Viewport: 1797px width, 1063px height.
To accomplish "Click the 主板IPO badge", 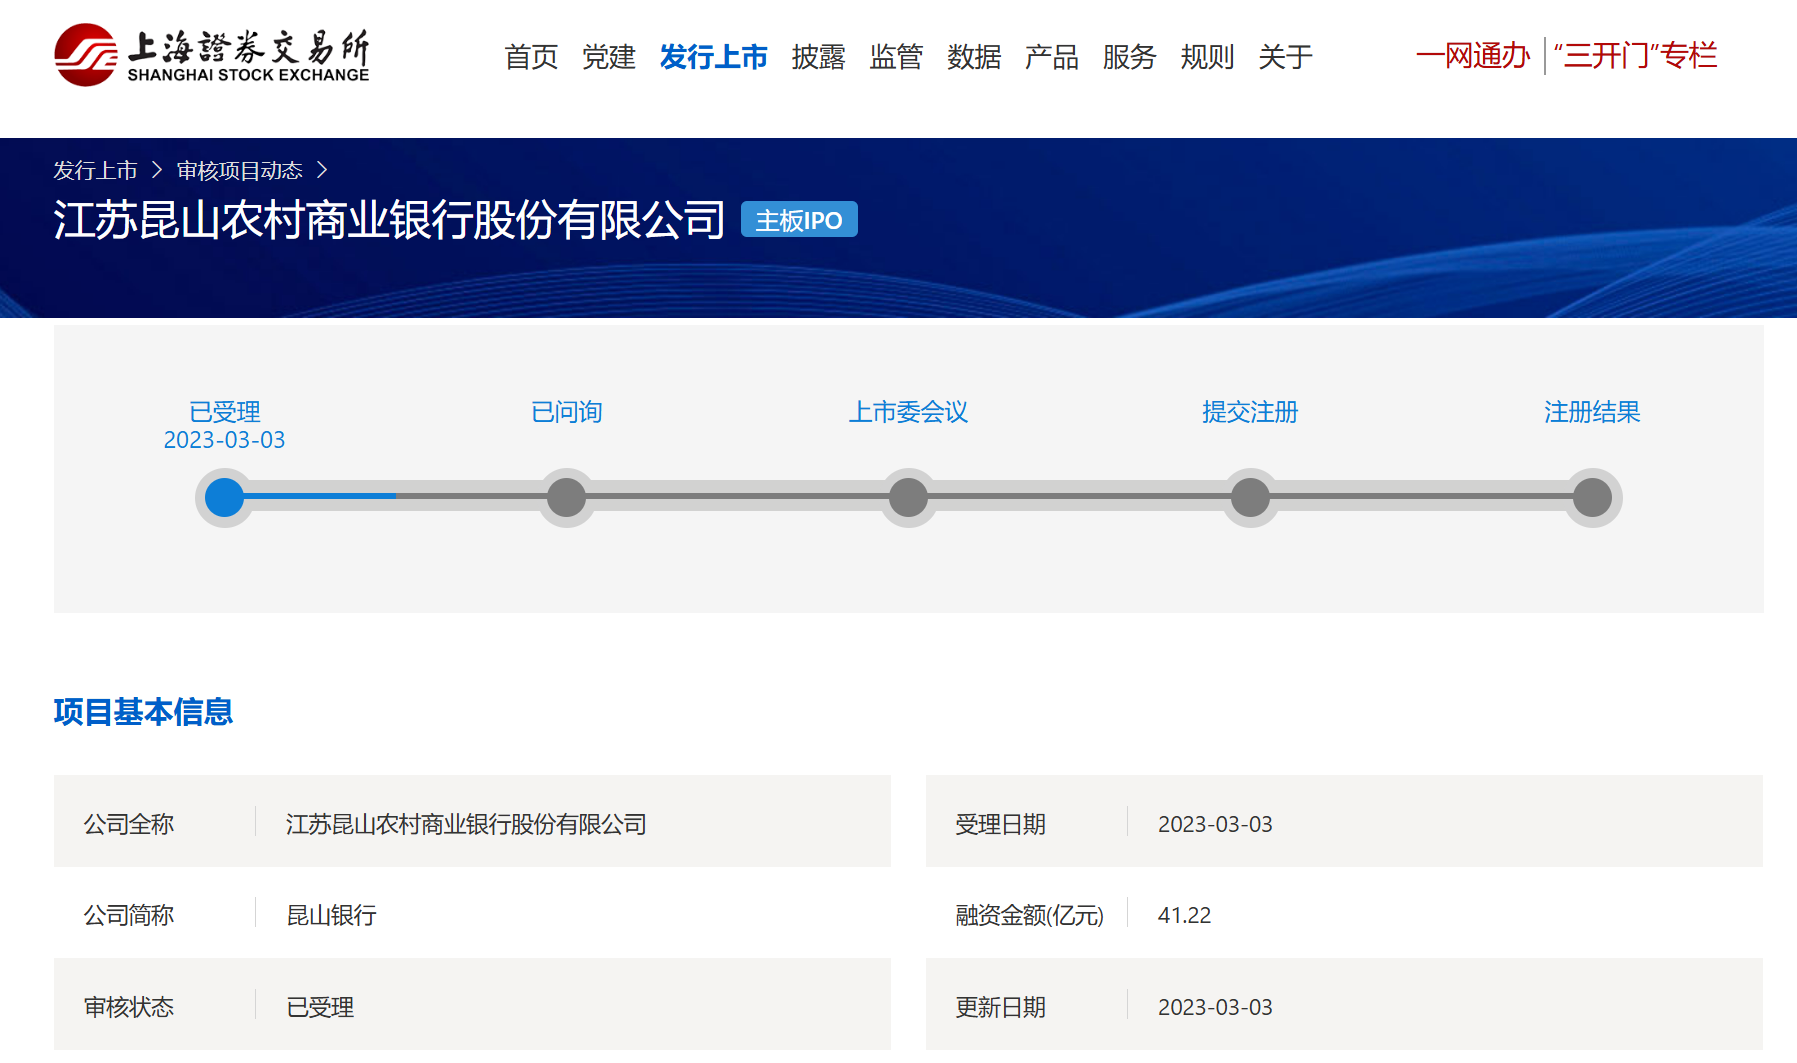I will pyautogui.click(x=799, y=220).
